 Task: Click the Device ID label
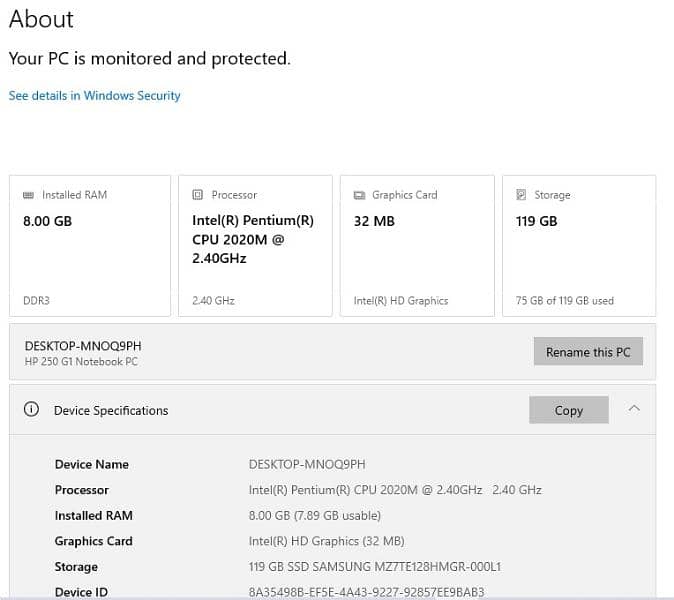[81, 592]
